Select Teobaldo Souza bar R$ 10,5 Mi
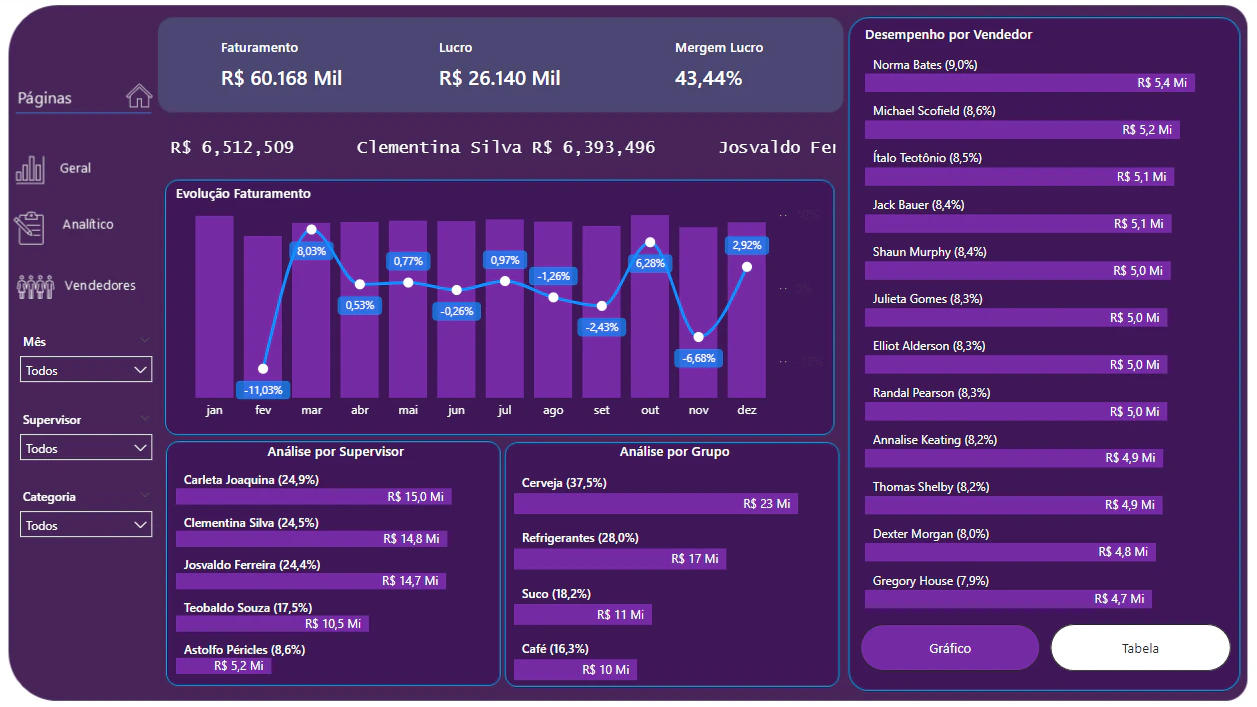This screenshot has height=707, width=1257. tap(272, 623)
